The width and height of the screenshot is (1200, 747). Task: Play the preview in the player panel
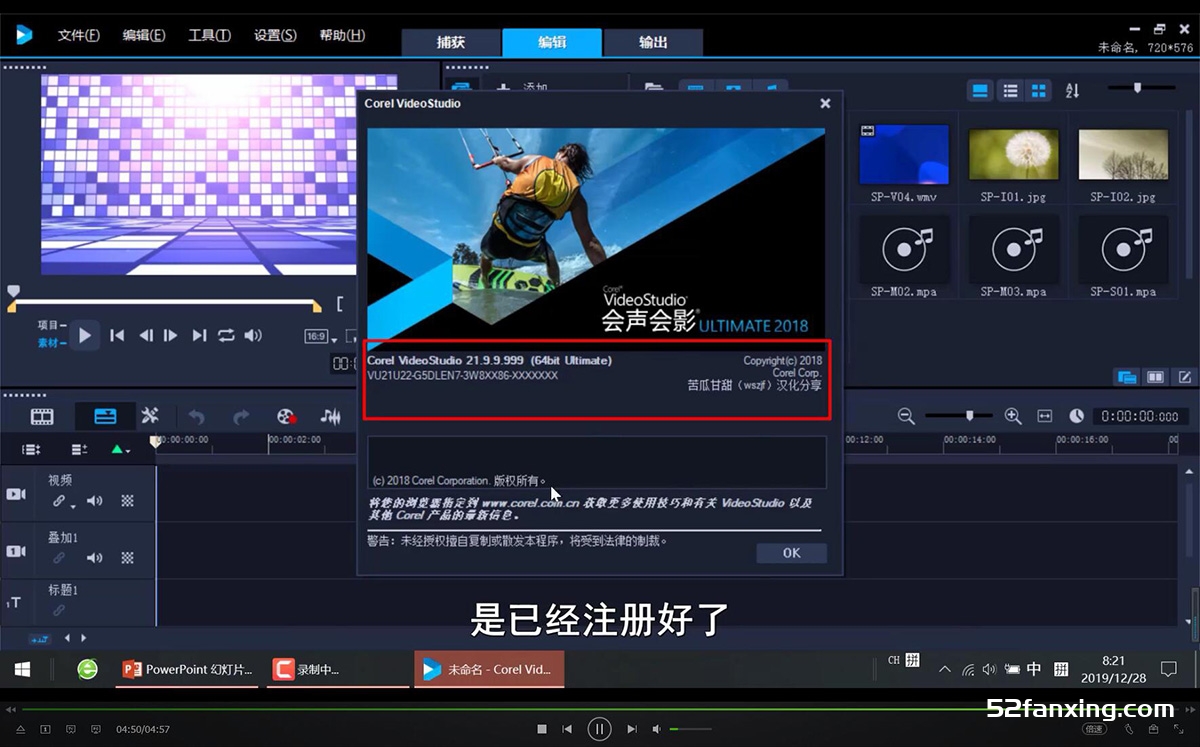[85, 335]
